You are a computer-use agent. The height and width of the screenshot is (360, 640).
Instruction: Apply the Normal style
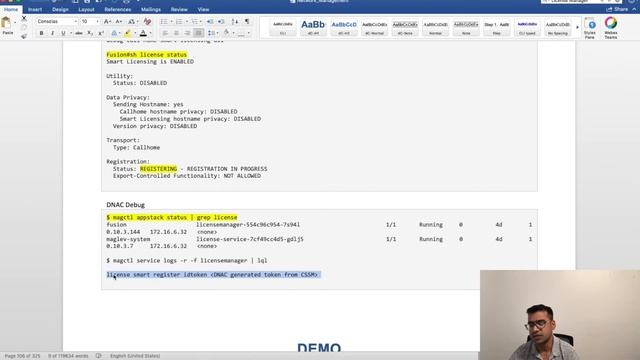(x=436, y=27)
